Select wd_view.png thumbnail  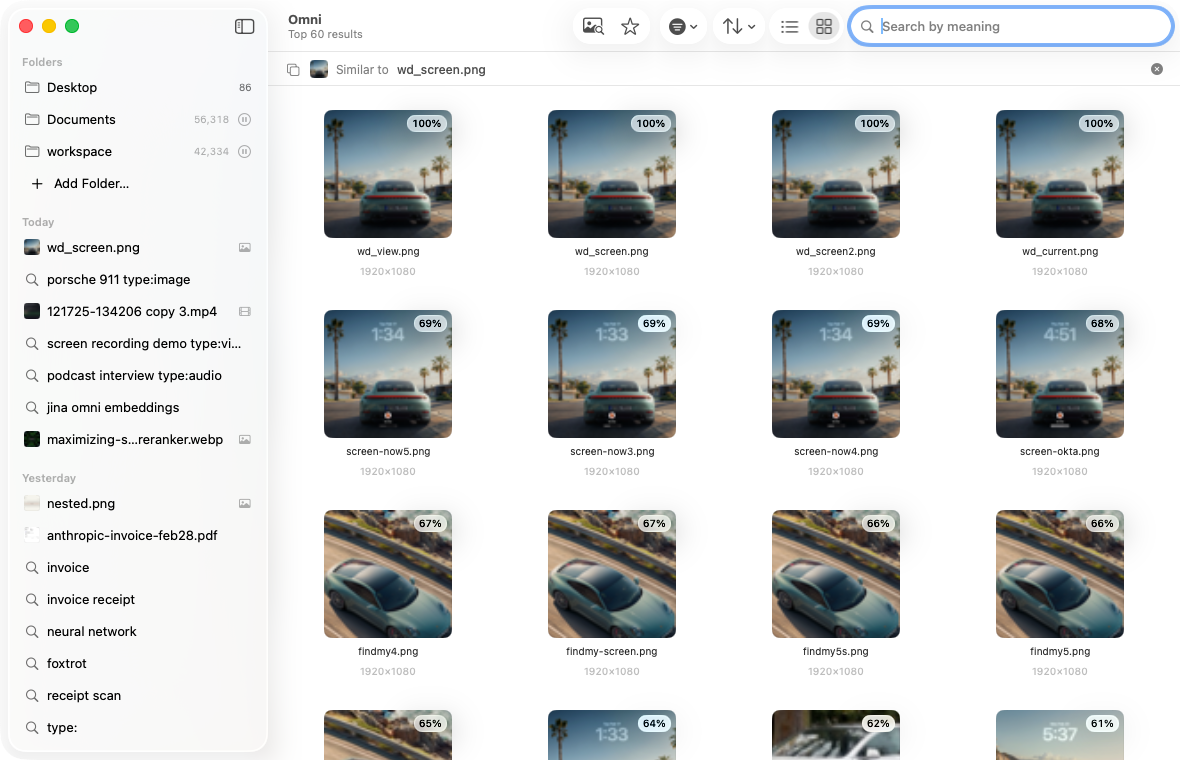point(388,174)
